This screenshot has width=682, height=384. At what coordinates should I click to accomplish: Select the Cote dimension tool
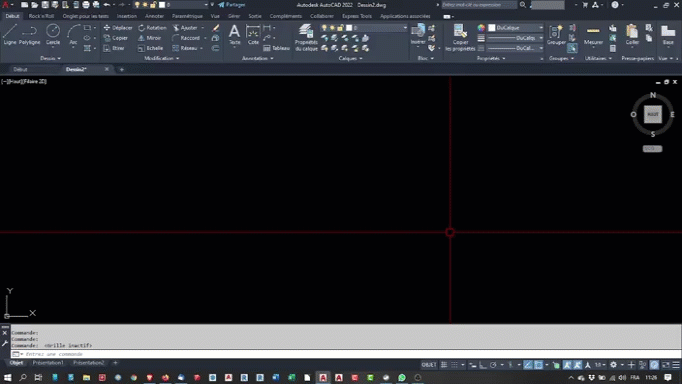(253, 35)
